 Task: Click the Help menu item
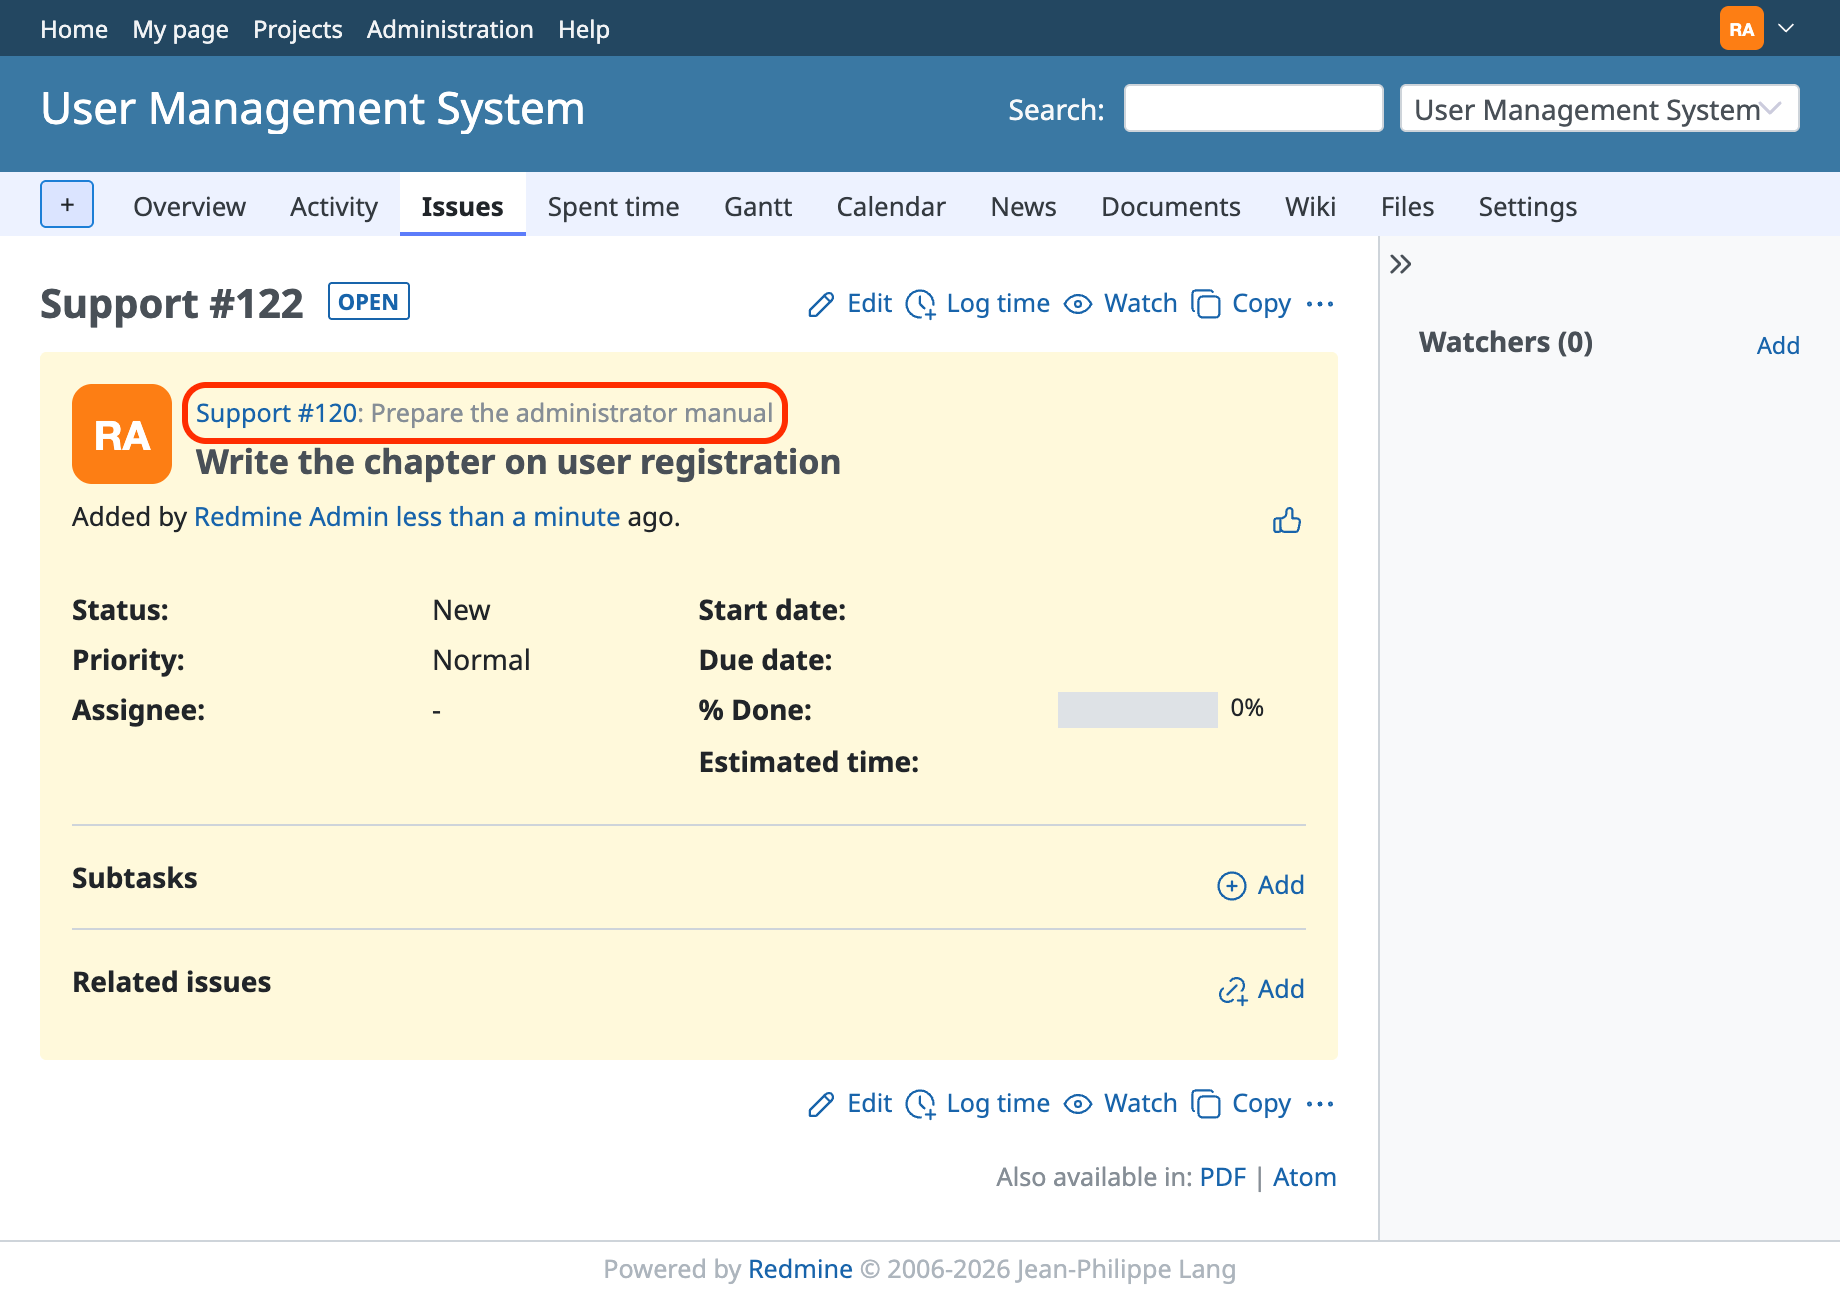(584, 29)
